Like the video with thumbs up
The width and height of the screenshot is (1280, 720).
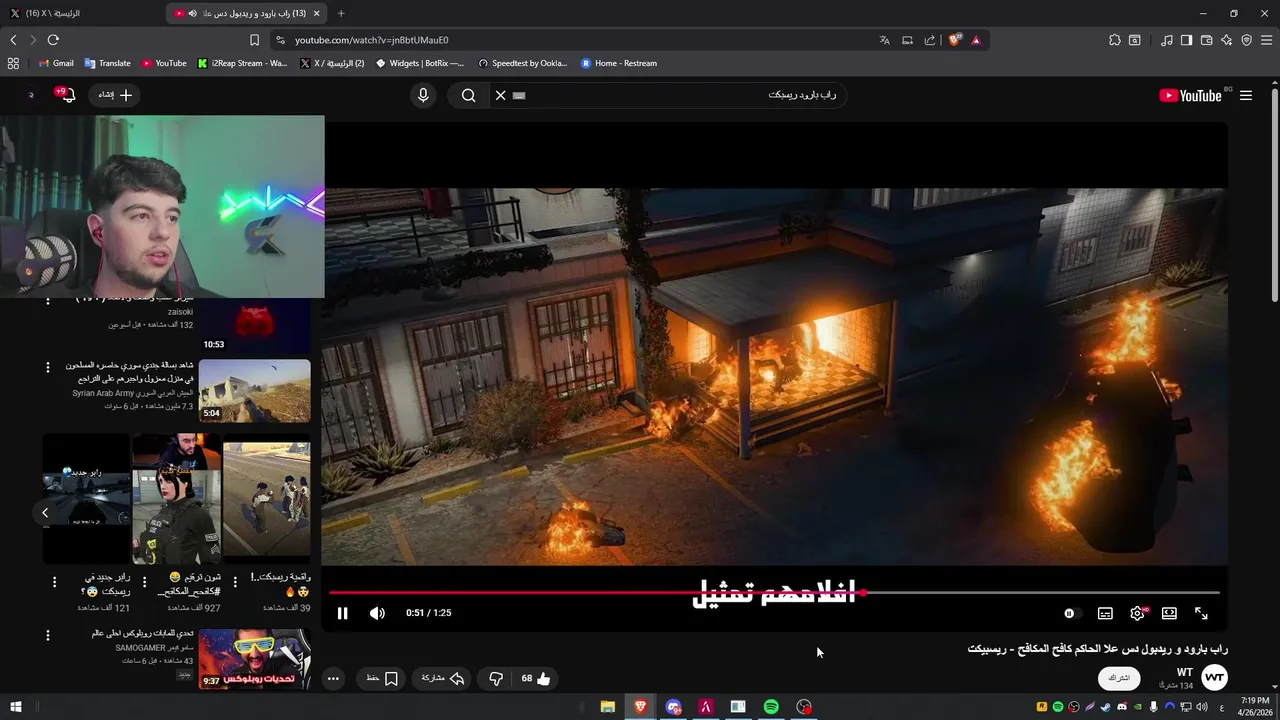pyautogui.click(x=536, y=678)
